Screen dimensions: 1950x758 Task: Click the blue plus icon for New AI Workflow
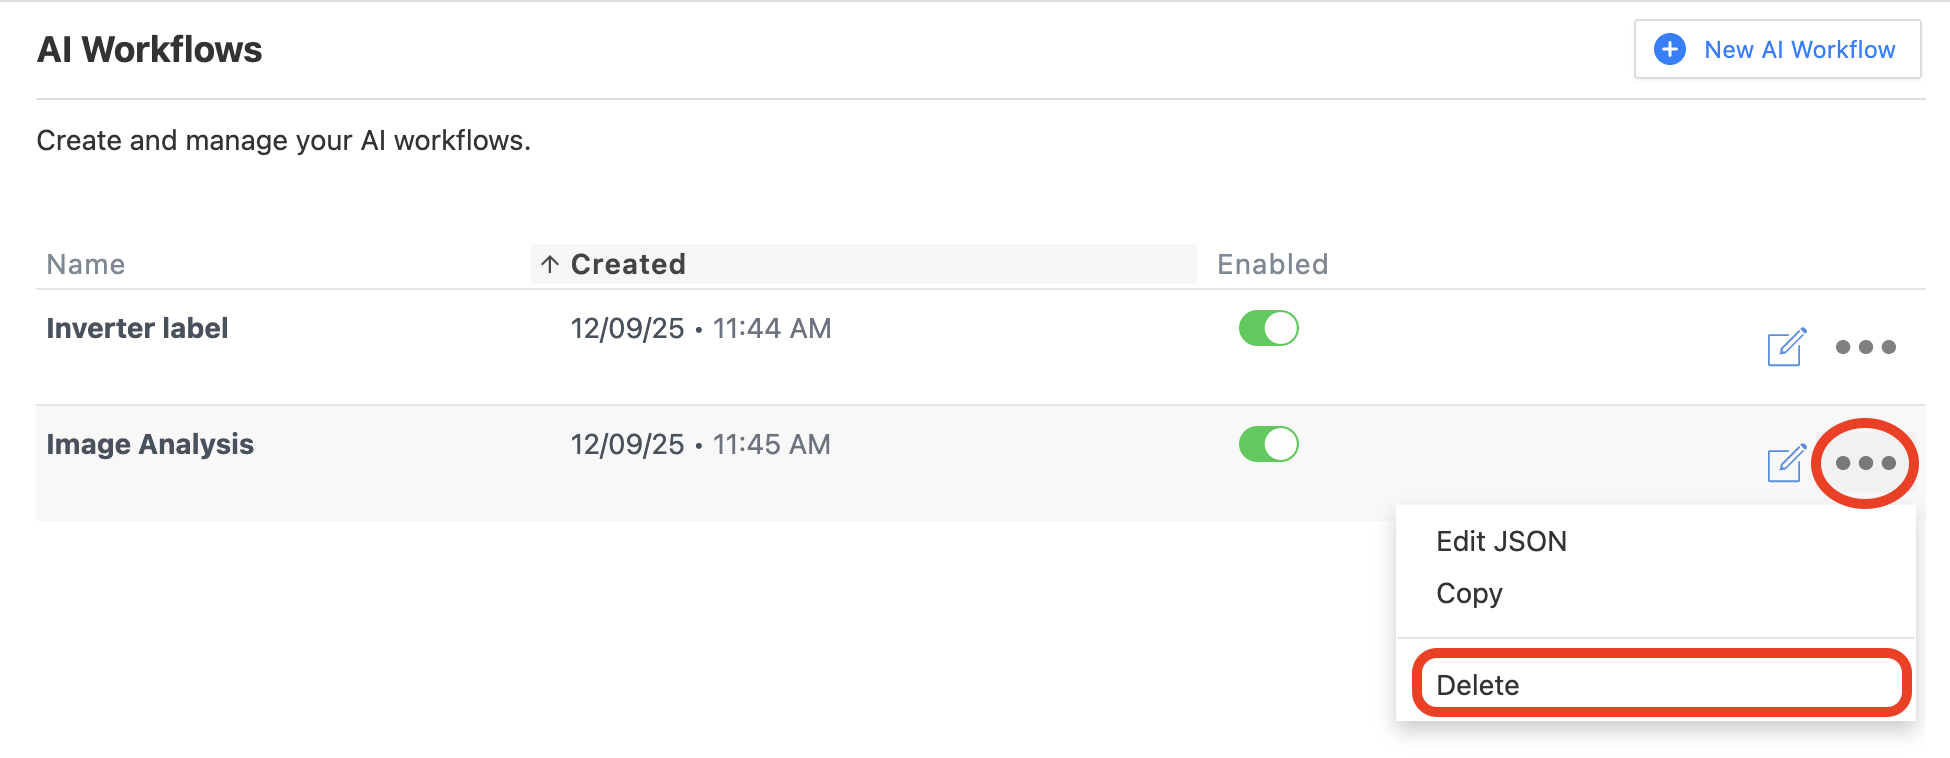(1669, 49)
